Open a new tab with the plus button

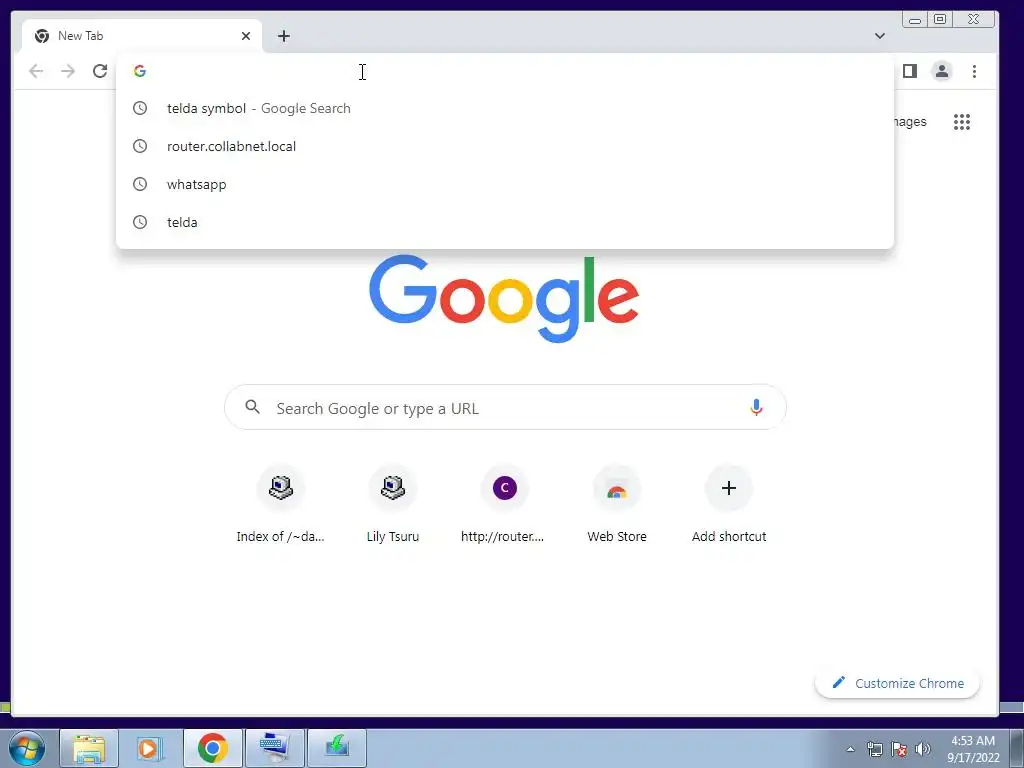tap(283, 36)
